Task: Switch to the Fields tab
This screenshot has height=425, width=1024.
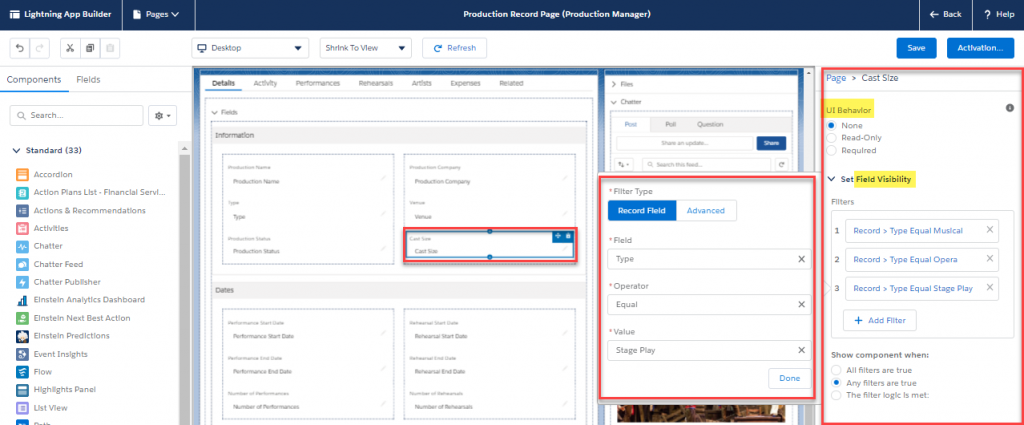Action: 88,80
